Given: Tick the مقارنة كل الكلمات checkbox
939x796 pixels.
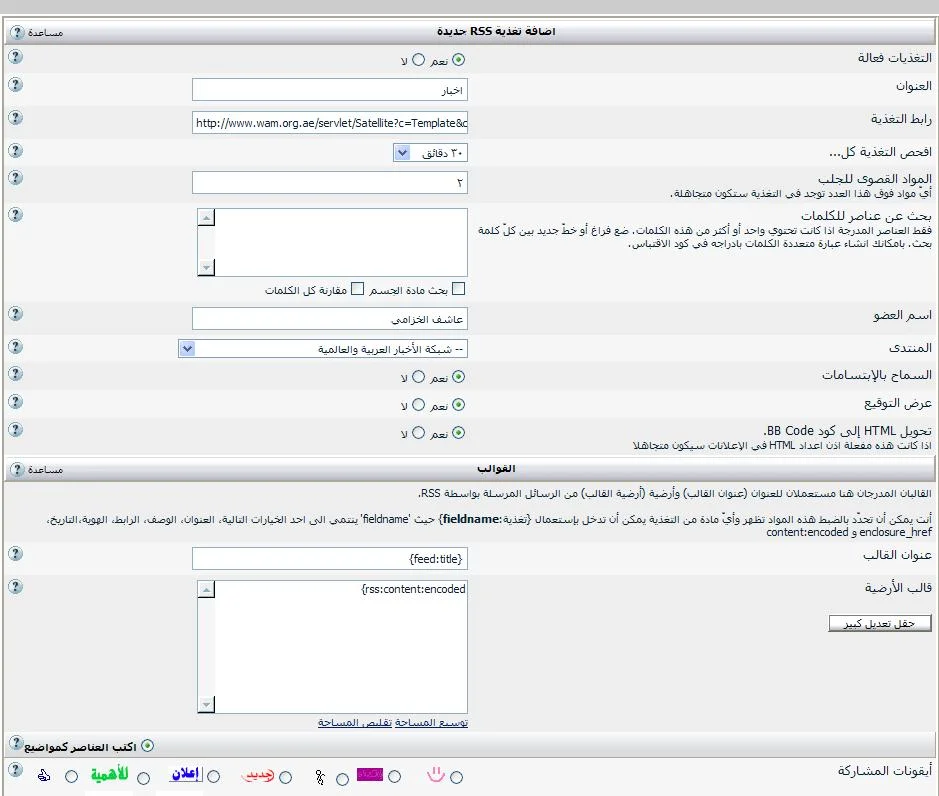Looking at the screenshot, I should [358, 289].
